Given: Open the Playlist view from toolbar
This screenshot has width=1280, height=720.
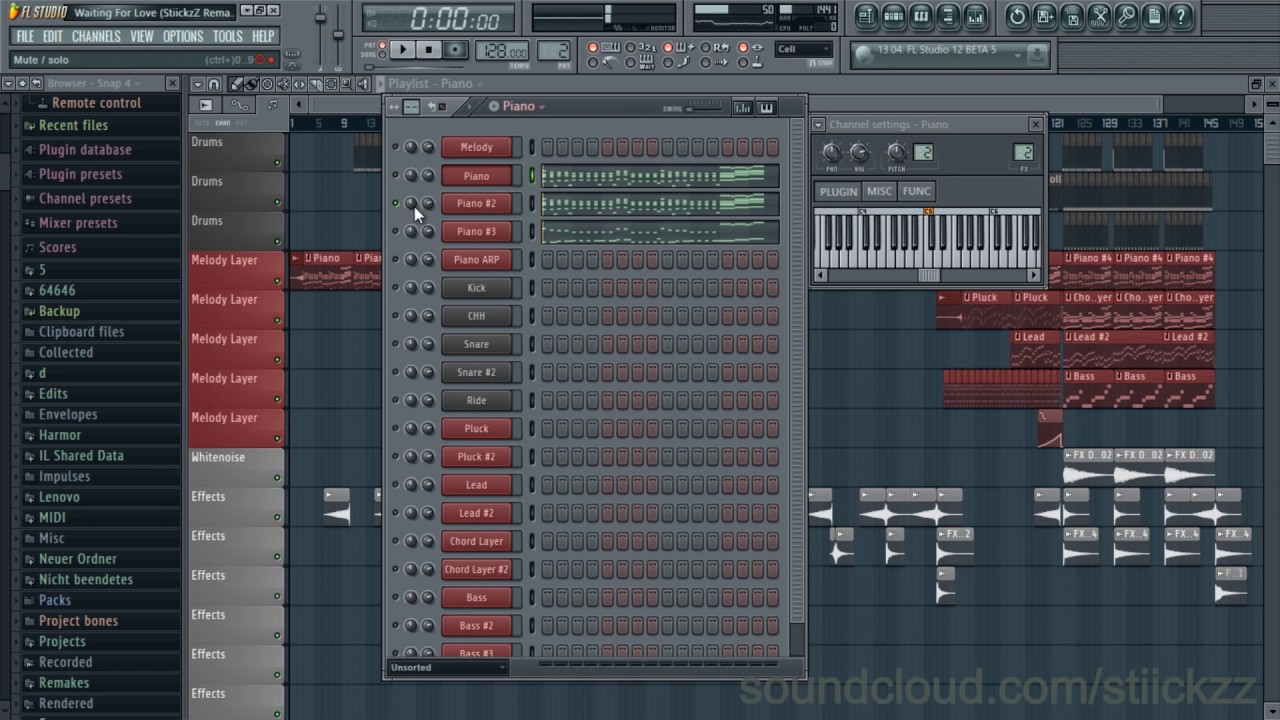Looking at the screenshot, I should [866, 17].
